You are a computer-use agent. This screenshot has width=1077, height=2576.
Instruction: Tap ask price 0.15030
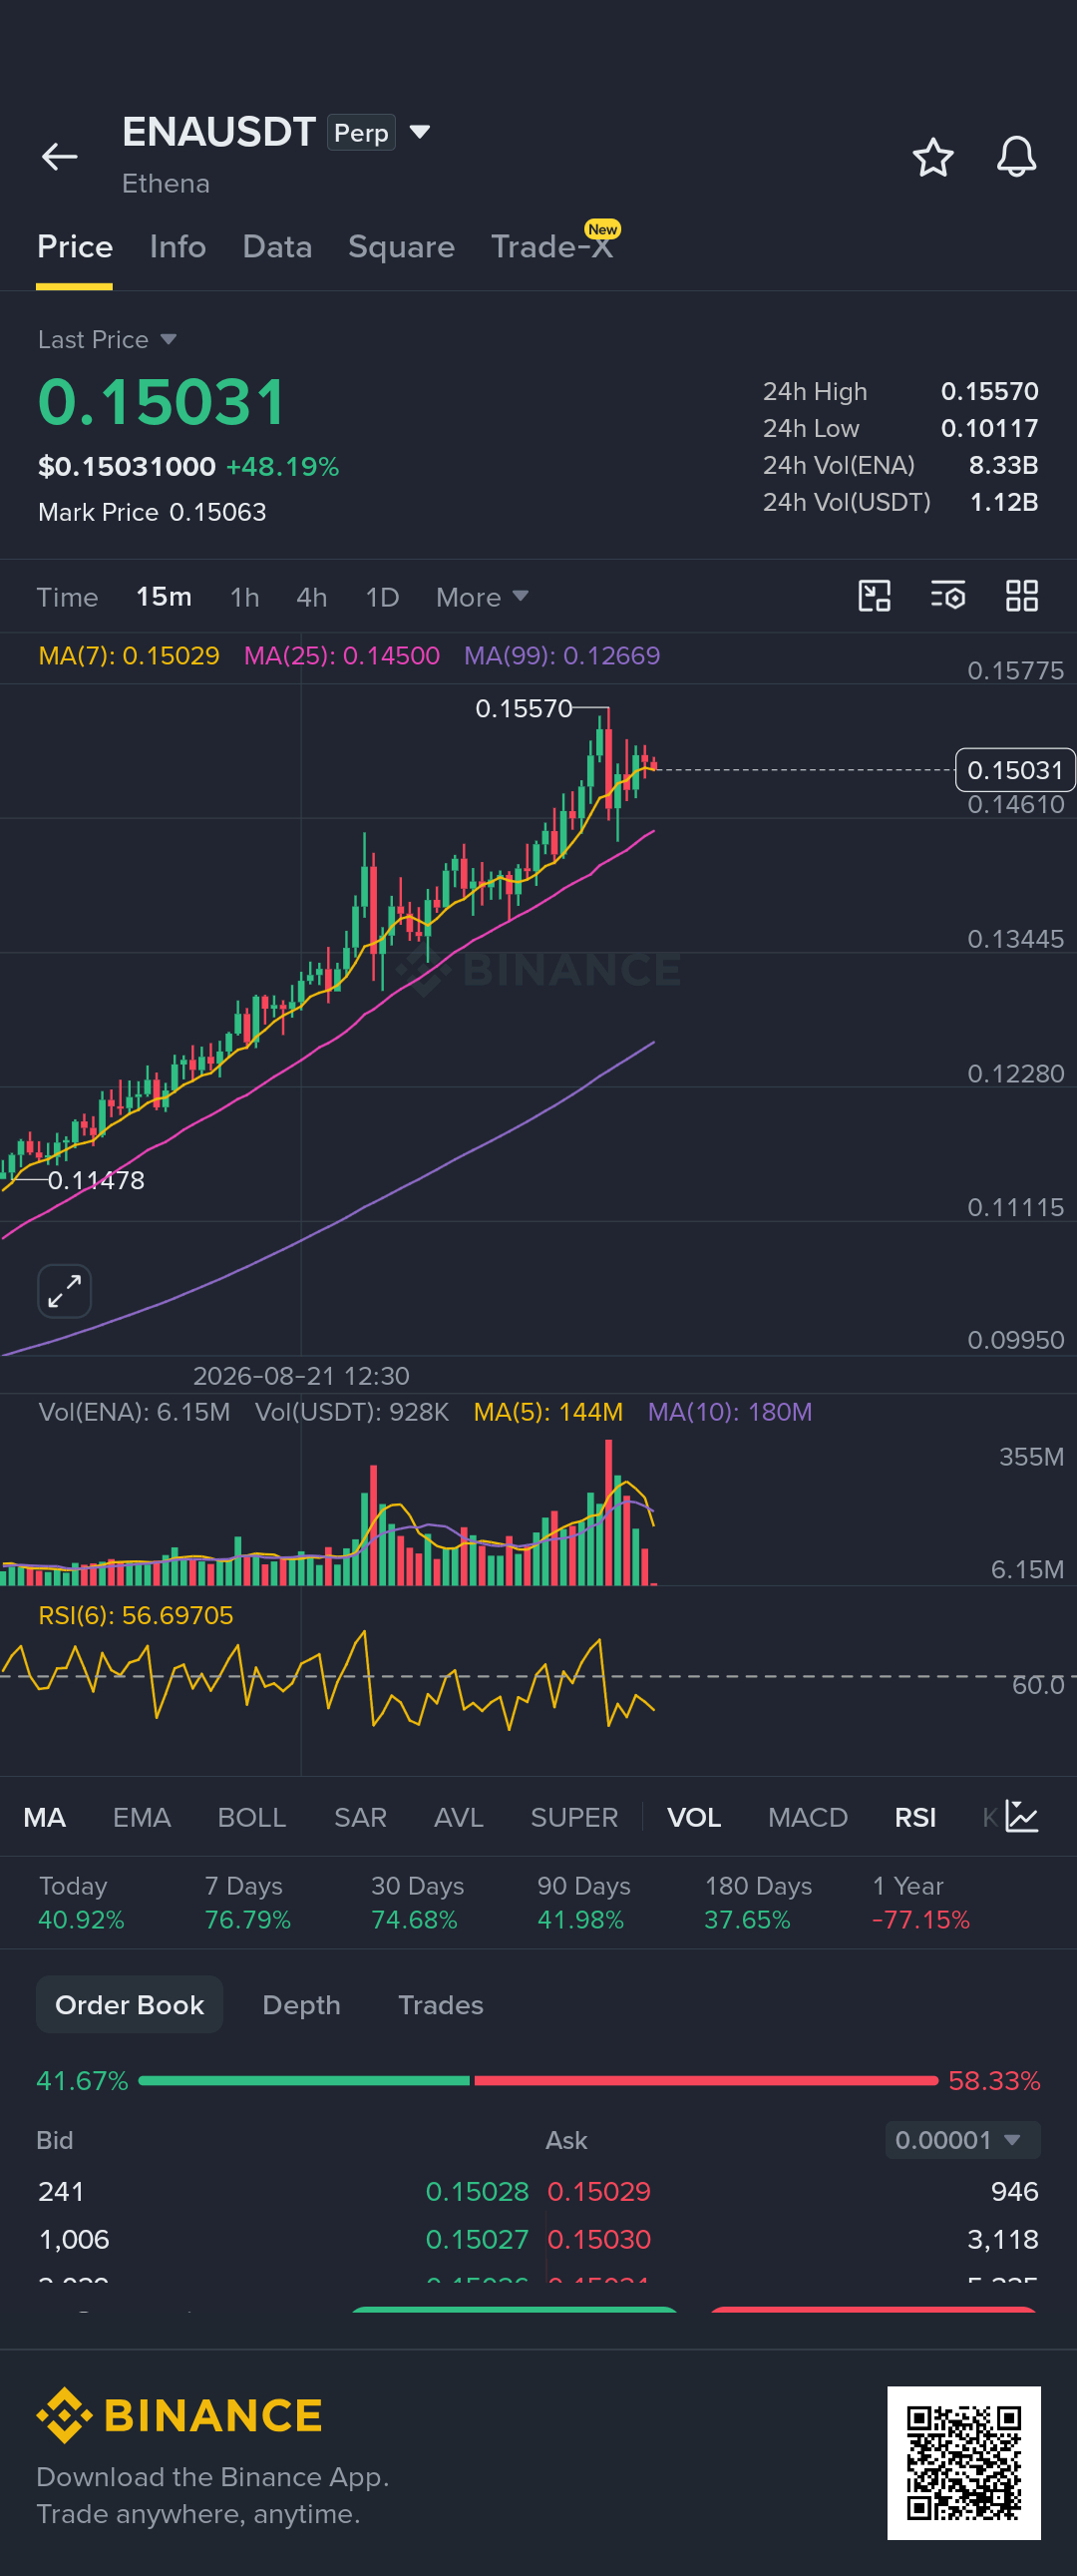[x=599, y=2239]
